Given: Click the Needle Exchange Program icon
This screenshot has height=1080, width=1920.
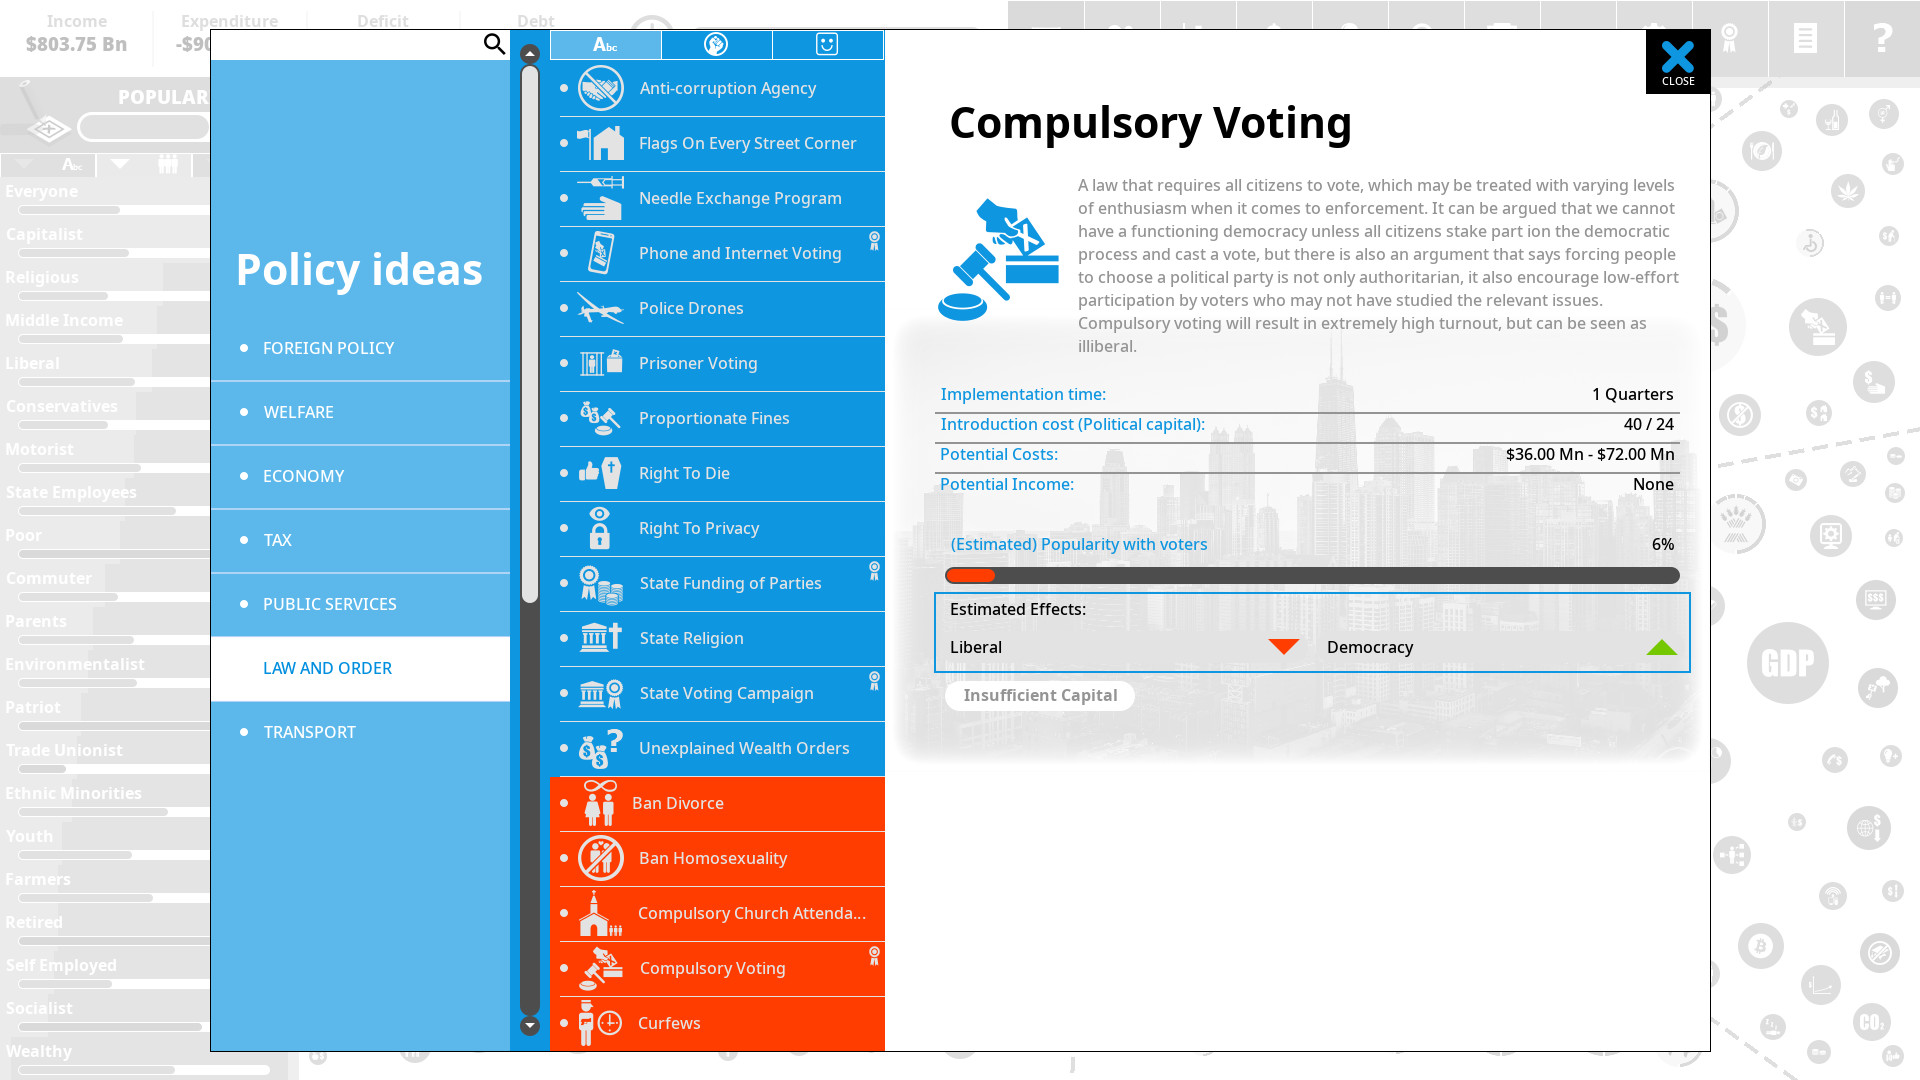Looking at the screenshot, I should click(x=599, y=198).
